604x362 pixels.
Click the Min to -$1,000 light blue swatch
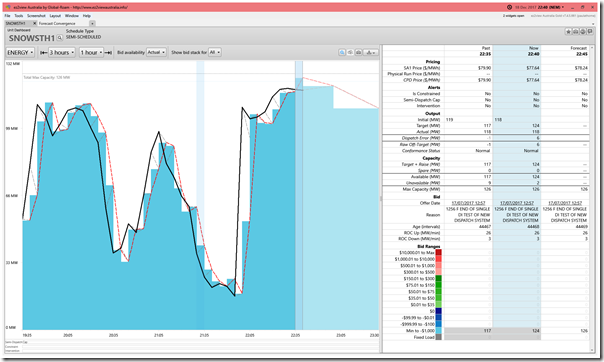[x=438, y=330]
